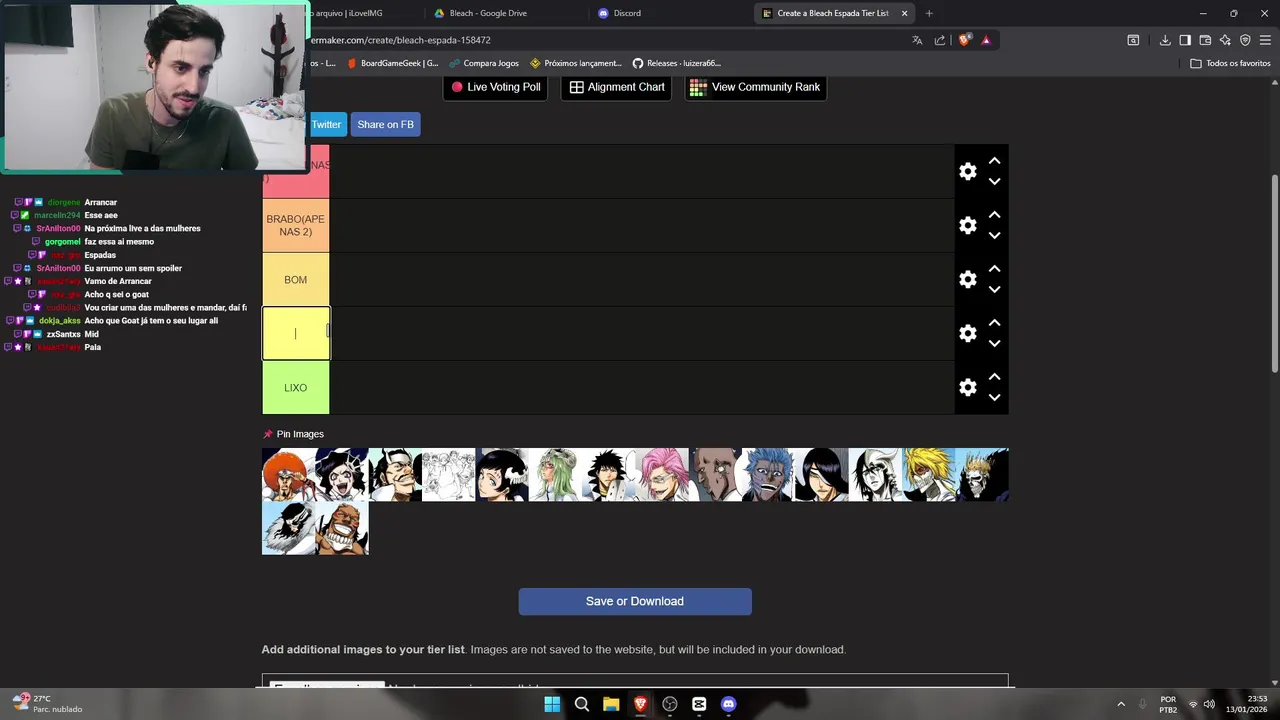
Task: Select the black-haired girl with skull fragment
Action: (x=501, y=475)
